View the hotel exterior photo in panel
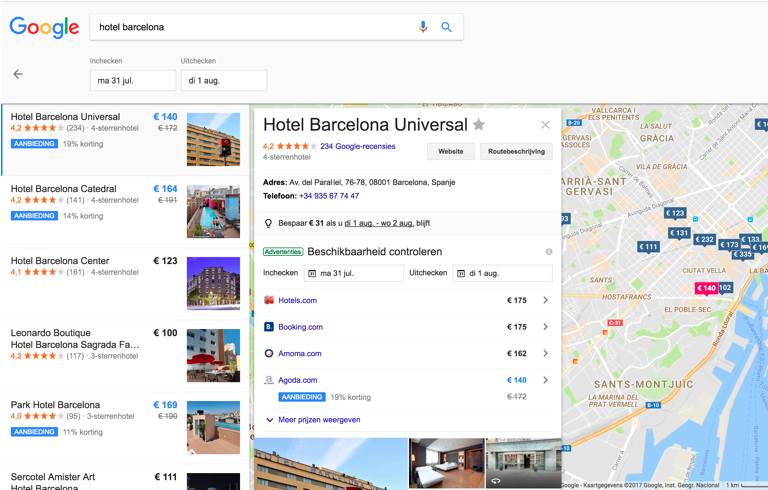 pos(331,464)
